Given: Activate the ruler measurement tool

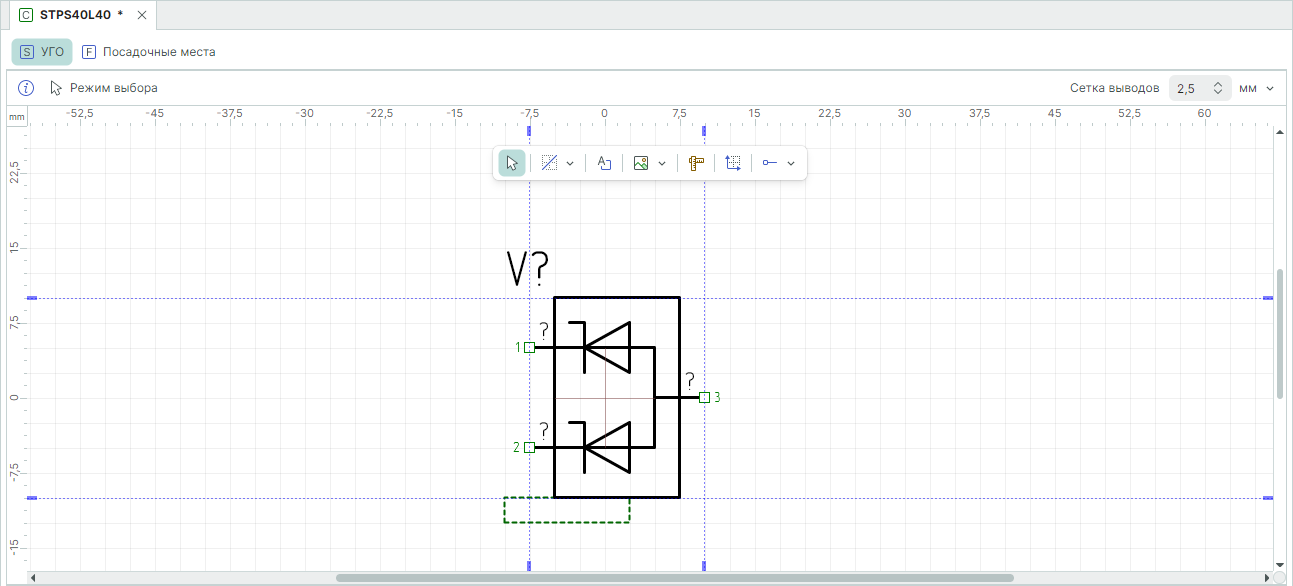Looking at the screenshot, I should click(697, 163).
